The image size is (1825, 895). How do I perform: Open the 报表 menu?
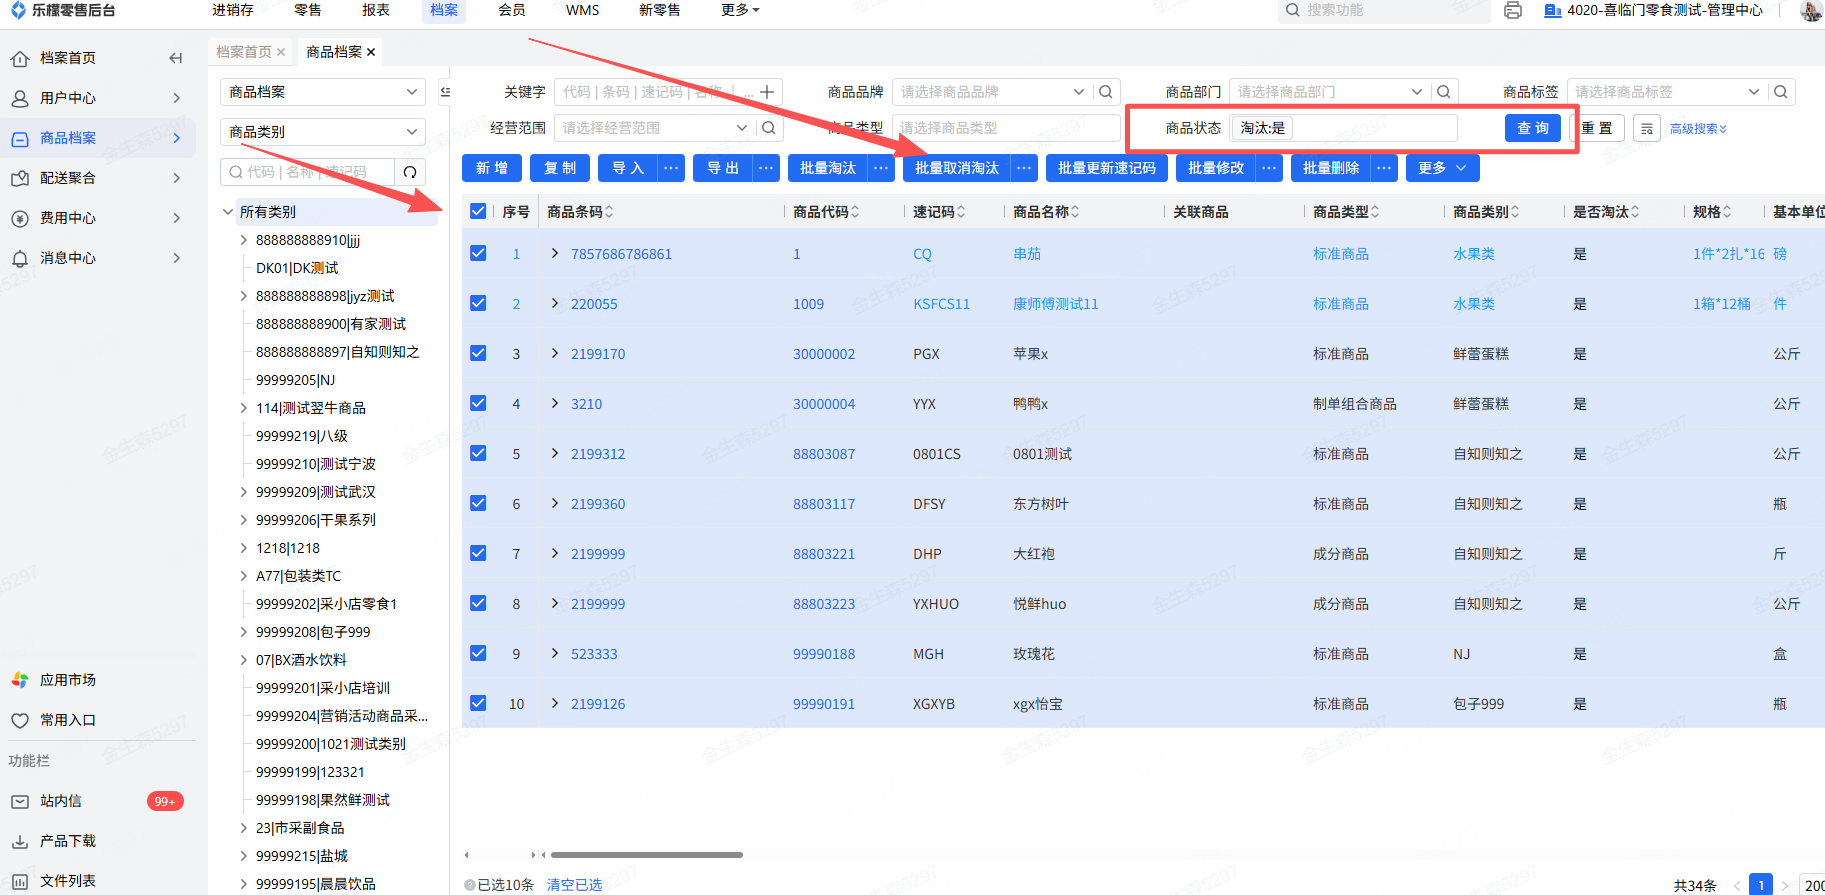pos(376,10)
